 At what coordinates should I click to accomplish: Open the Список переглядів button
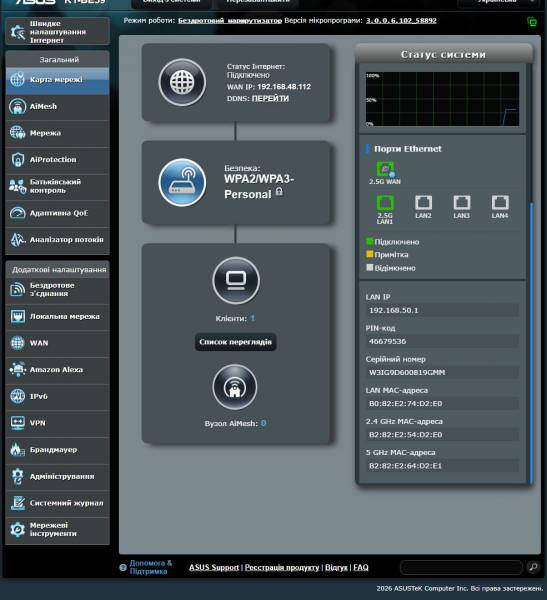coord(235,342)
